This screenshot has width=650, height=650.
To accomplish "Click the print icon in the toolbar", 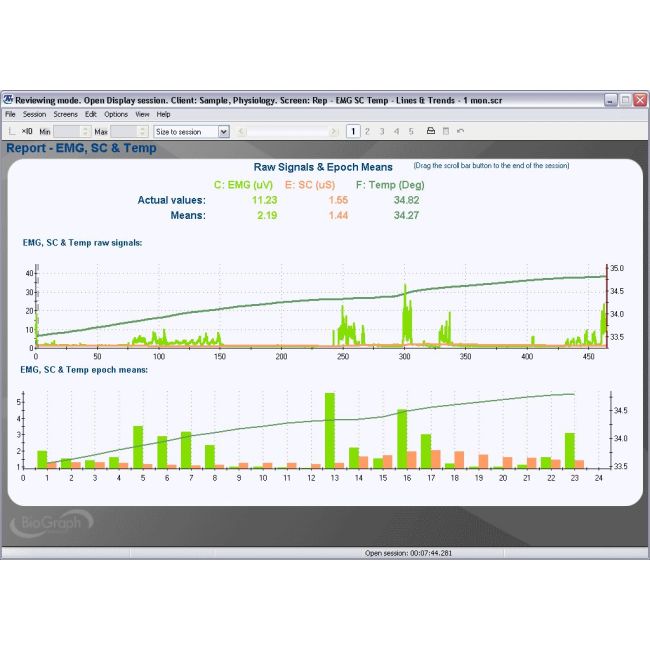I will pyautogui.click(x=431, y=131).
